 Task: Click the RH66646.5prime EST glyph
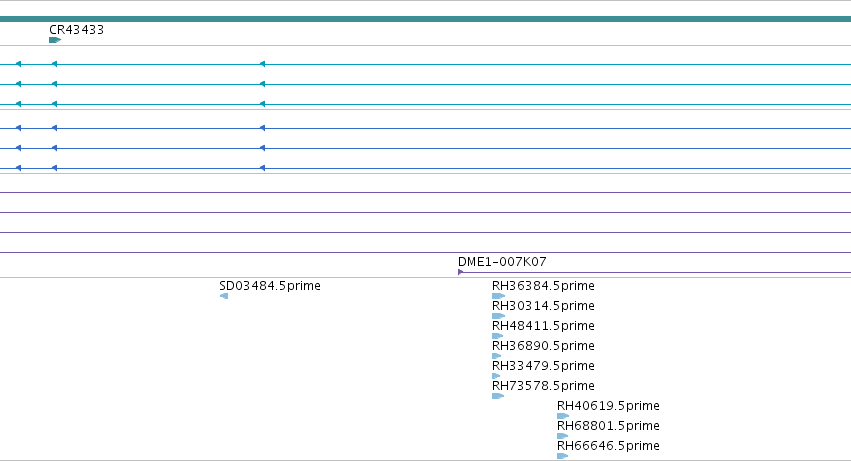point(562,456)
